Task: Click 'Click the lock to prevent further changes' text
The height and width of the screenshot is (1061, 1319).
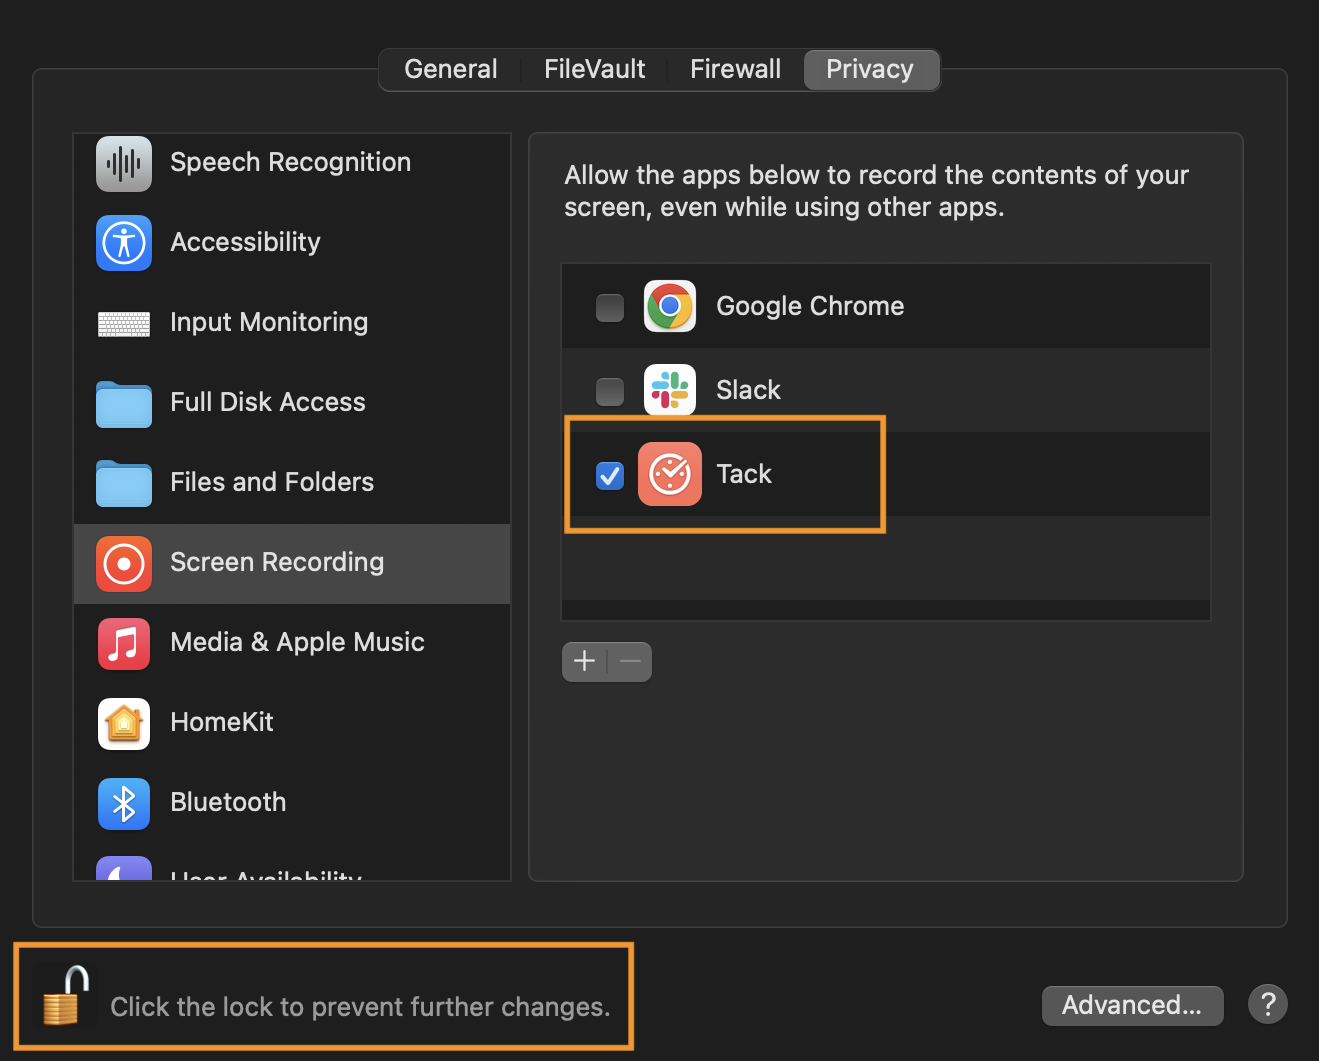Action: click(x=360, y=1007)
